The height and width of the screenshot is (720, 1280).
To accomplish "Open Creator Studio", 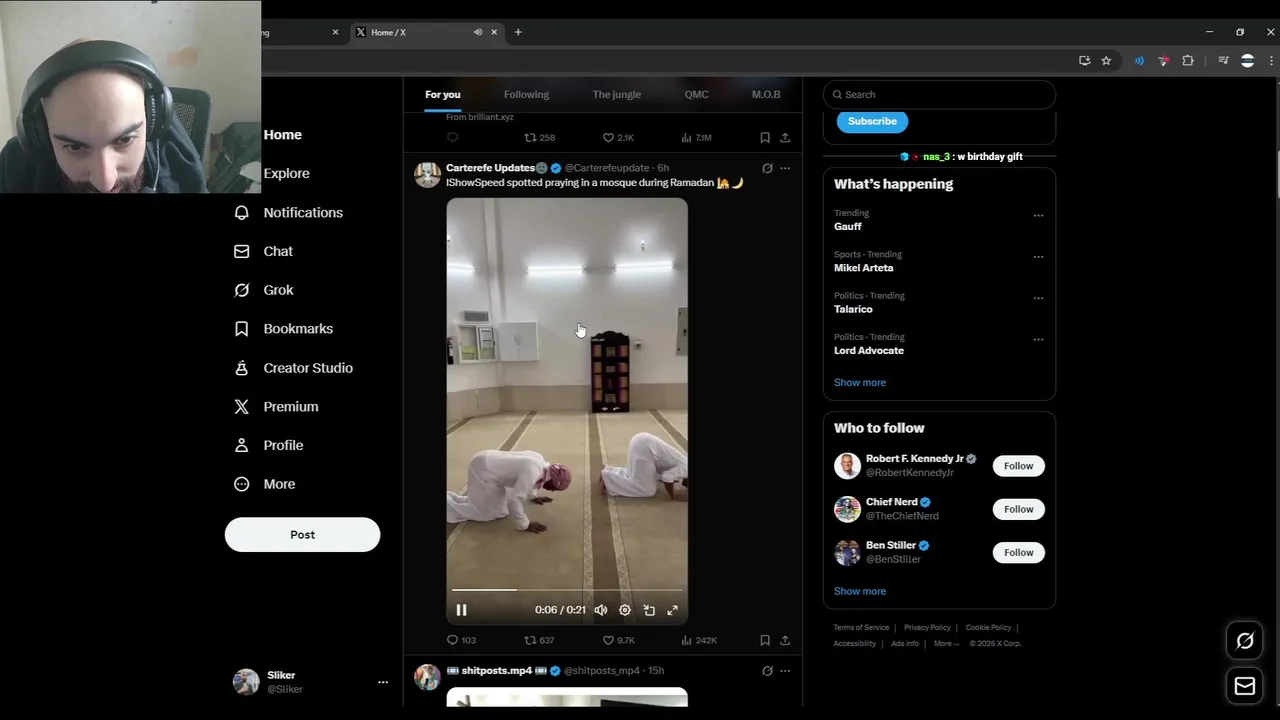I will [x=293, y=368].
